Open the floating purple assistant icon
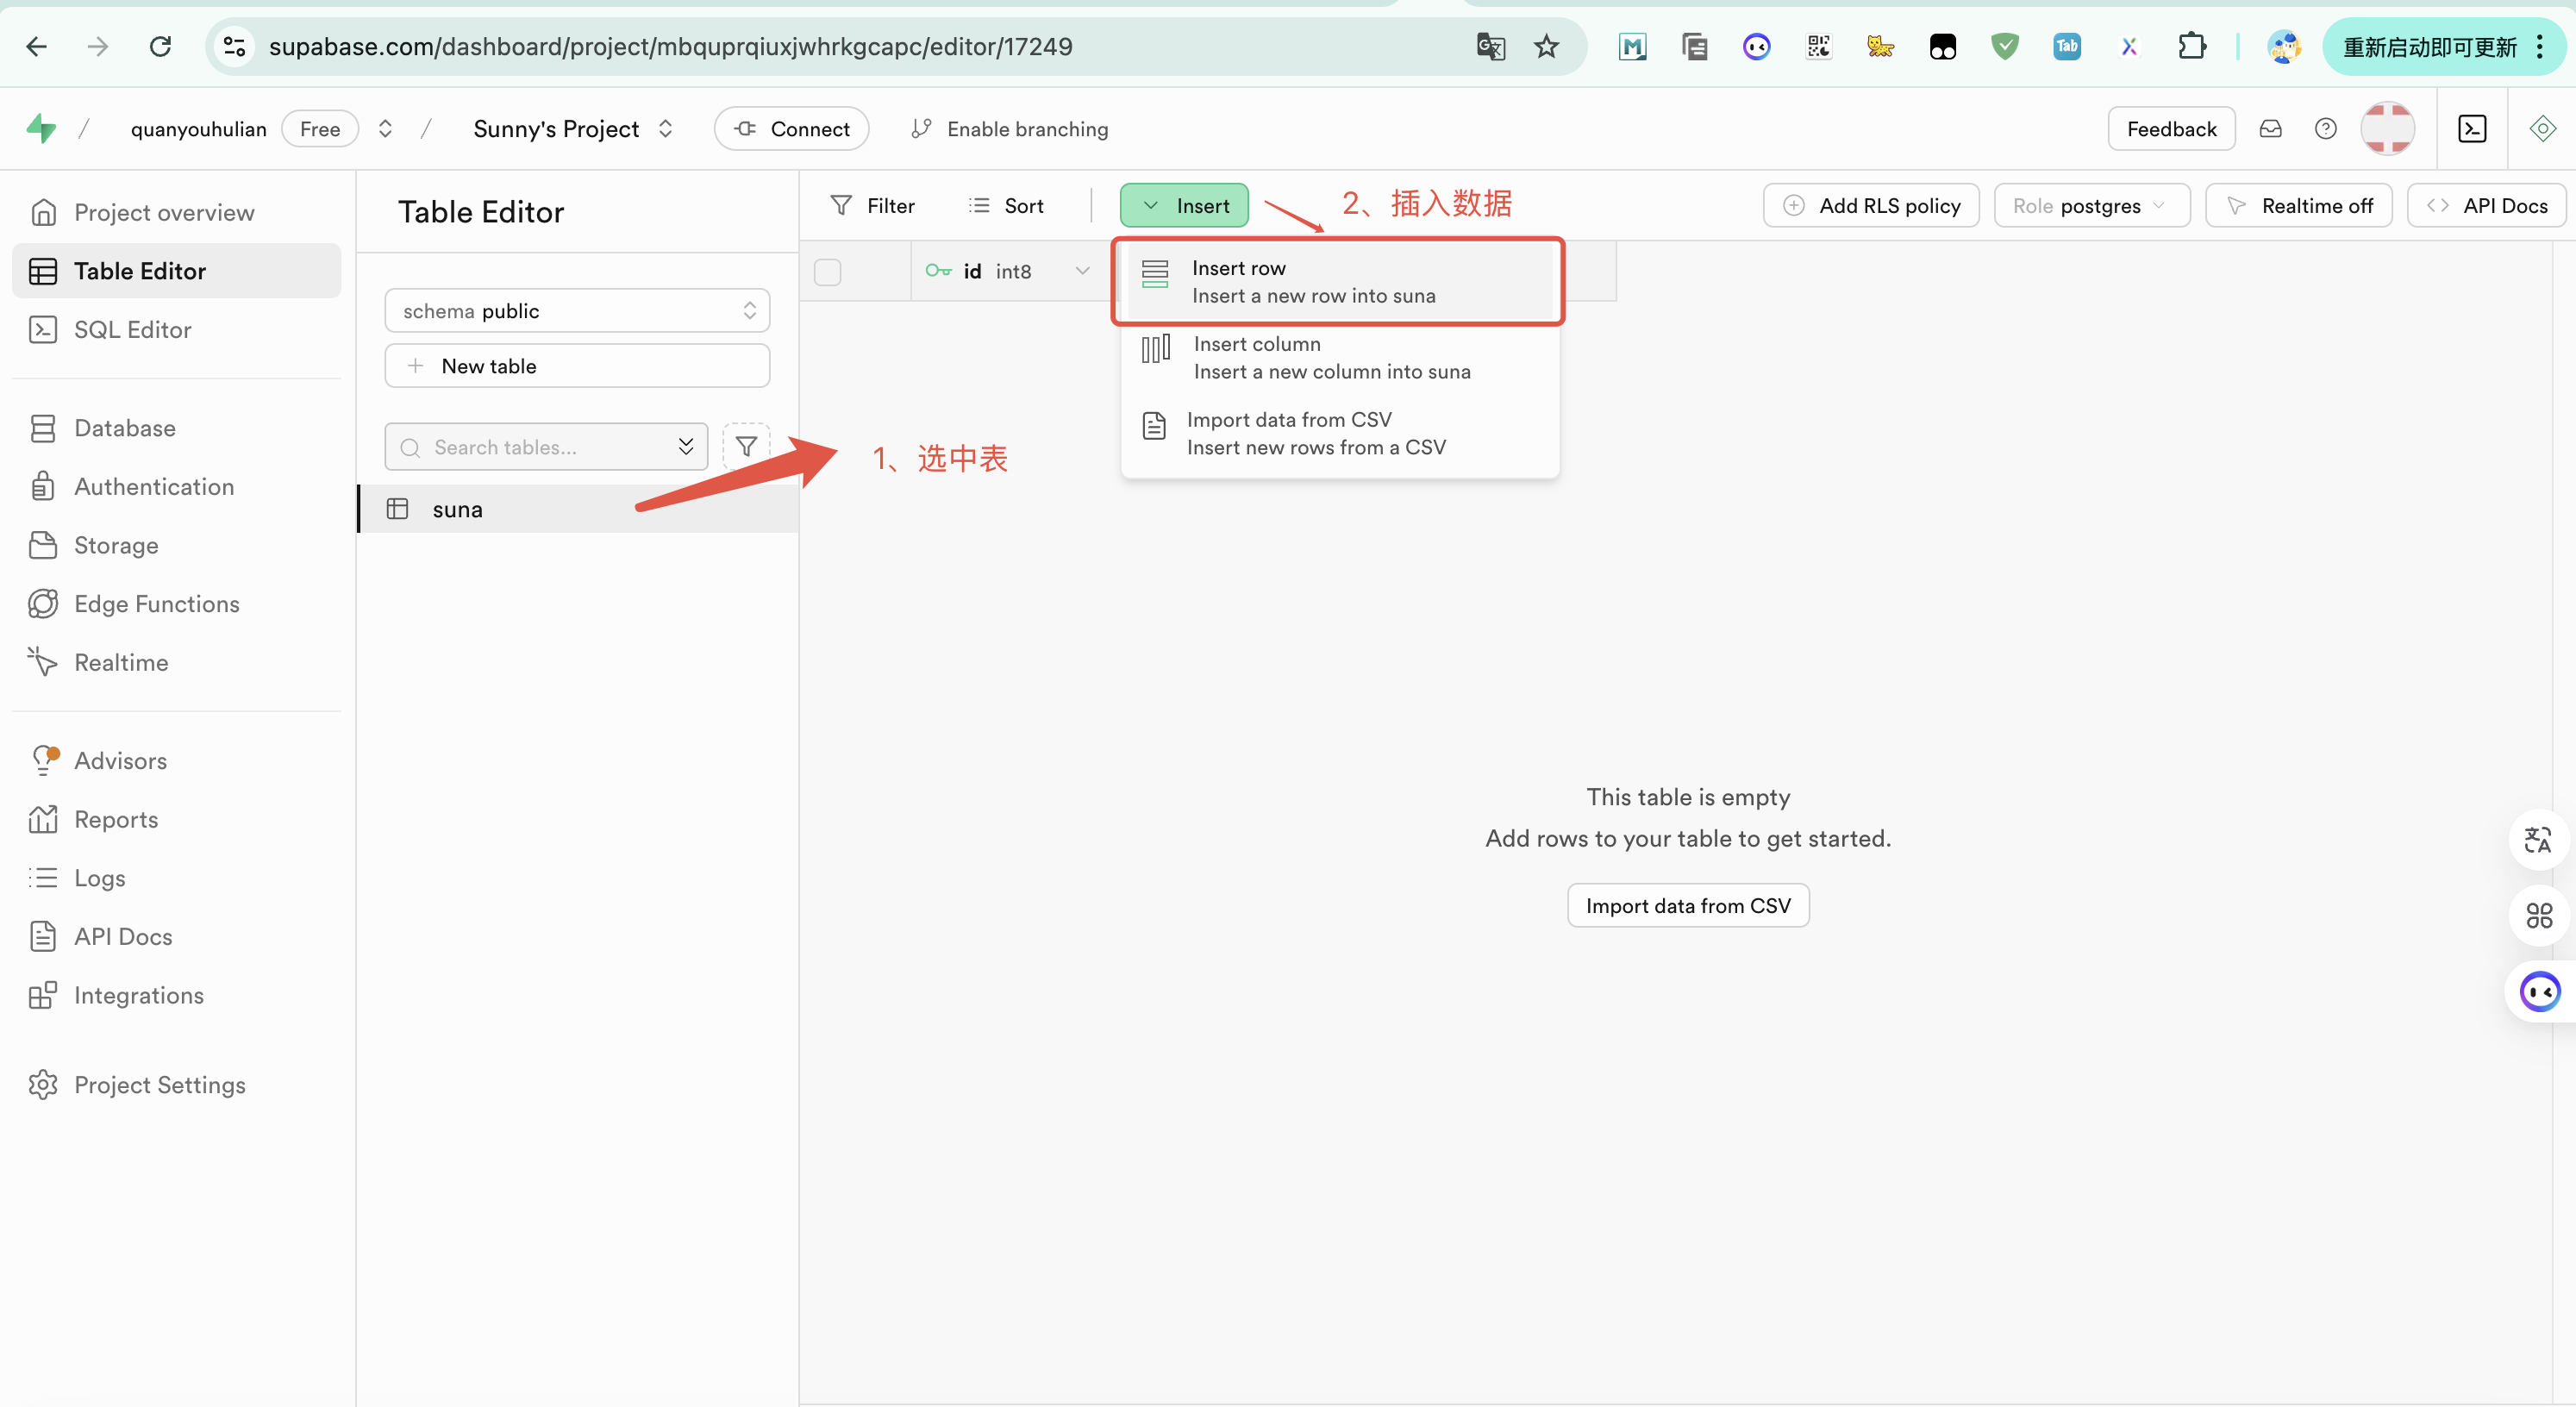This screenshot has width=2576, height=1407. coord(2538,992)
